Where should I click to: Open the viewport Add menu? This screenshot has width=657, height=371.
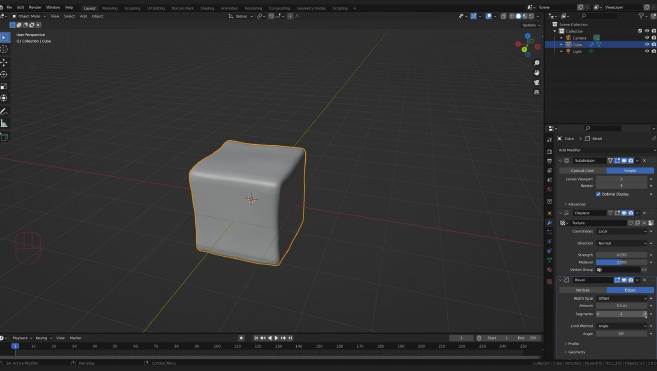(x=83, y=16)
